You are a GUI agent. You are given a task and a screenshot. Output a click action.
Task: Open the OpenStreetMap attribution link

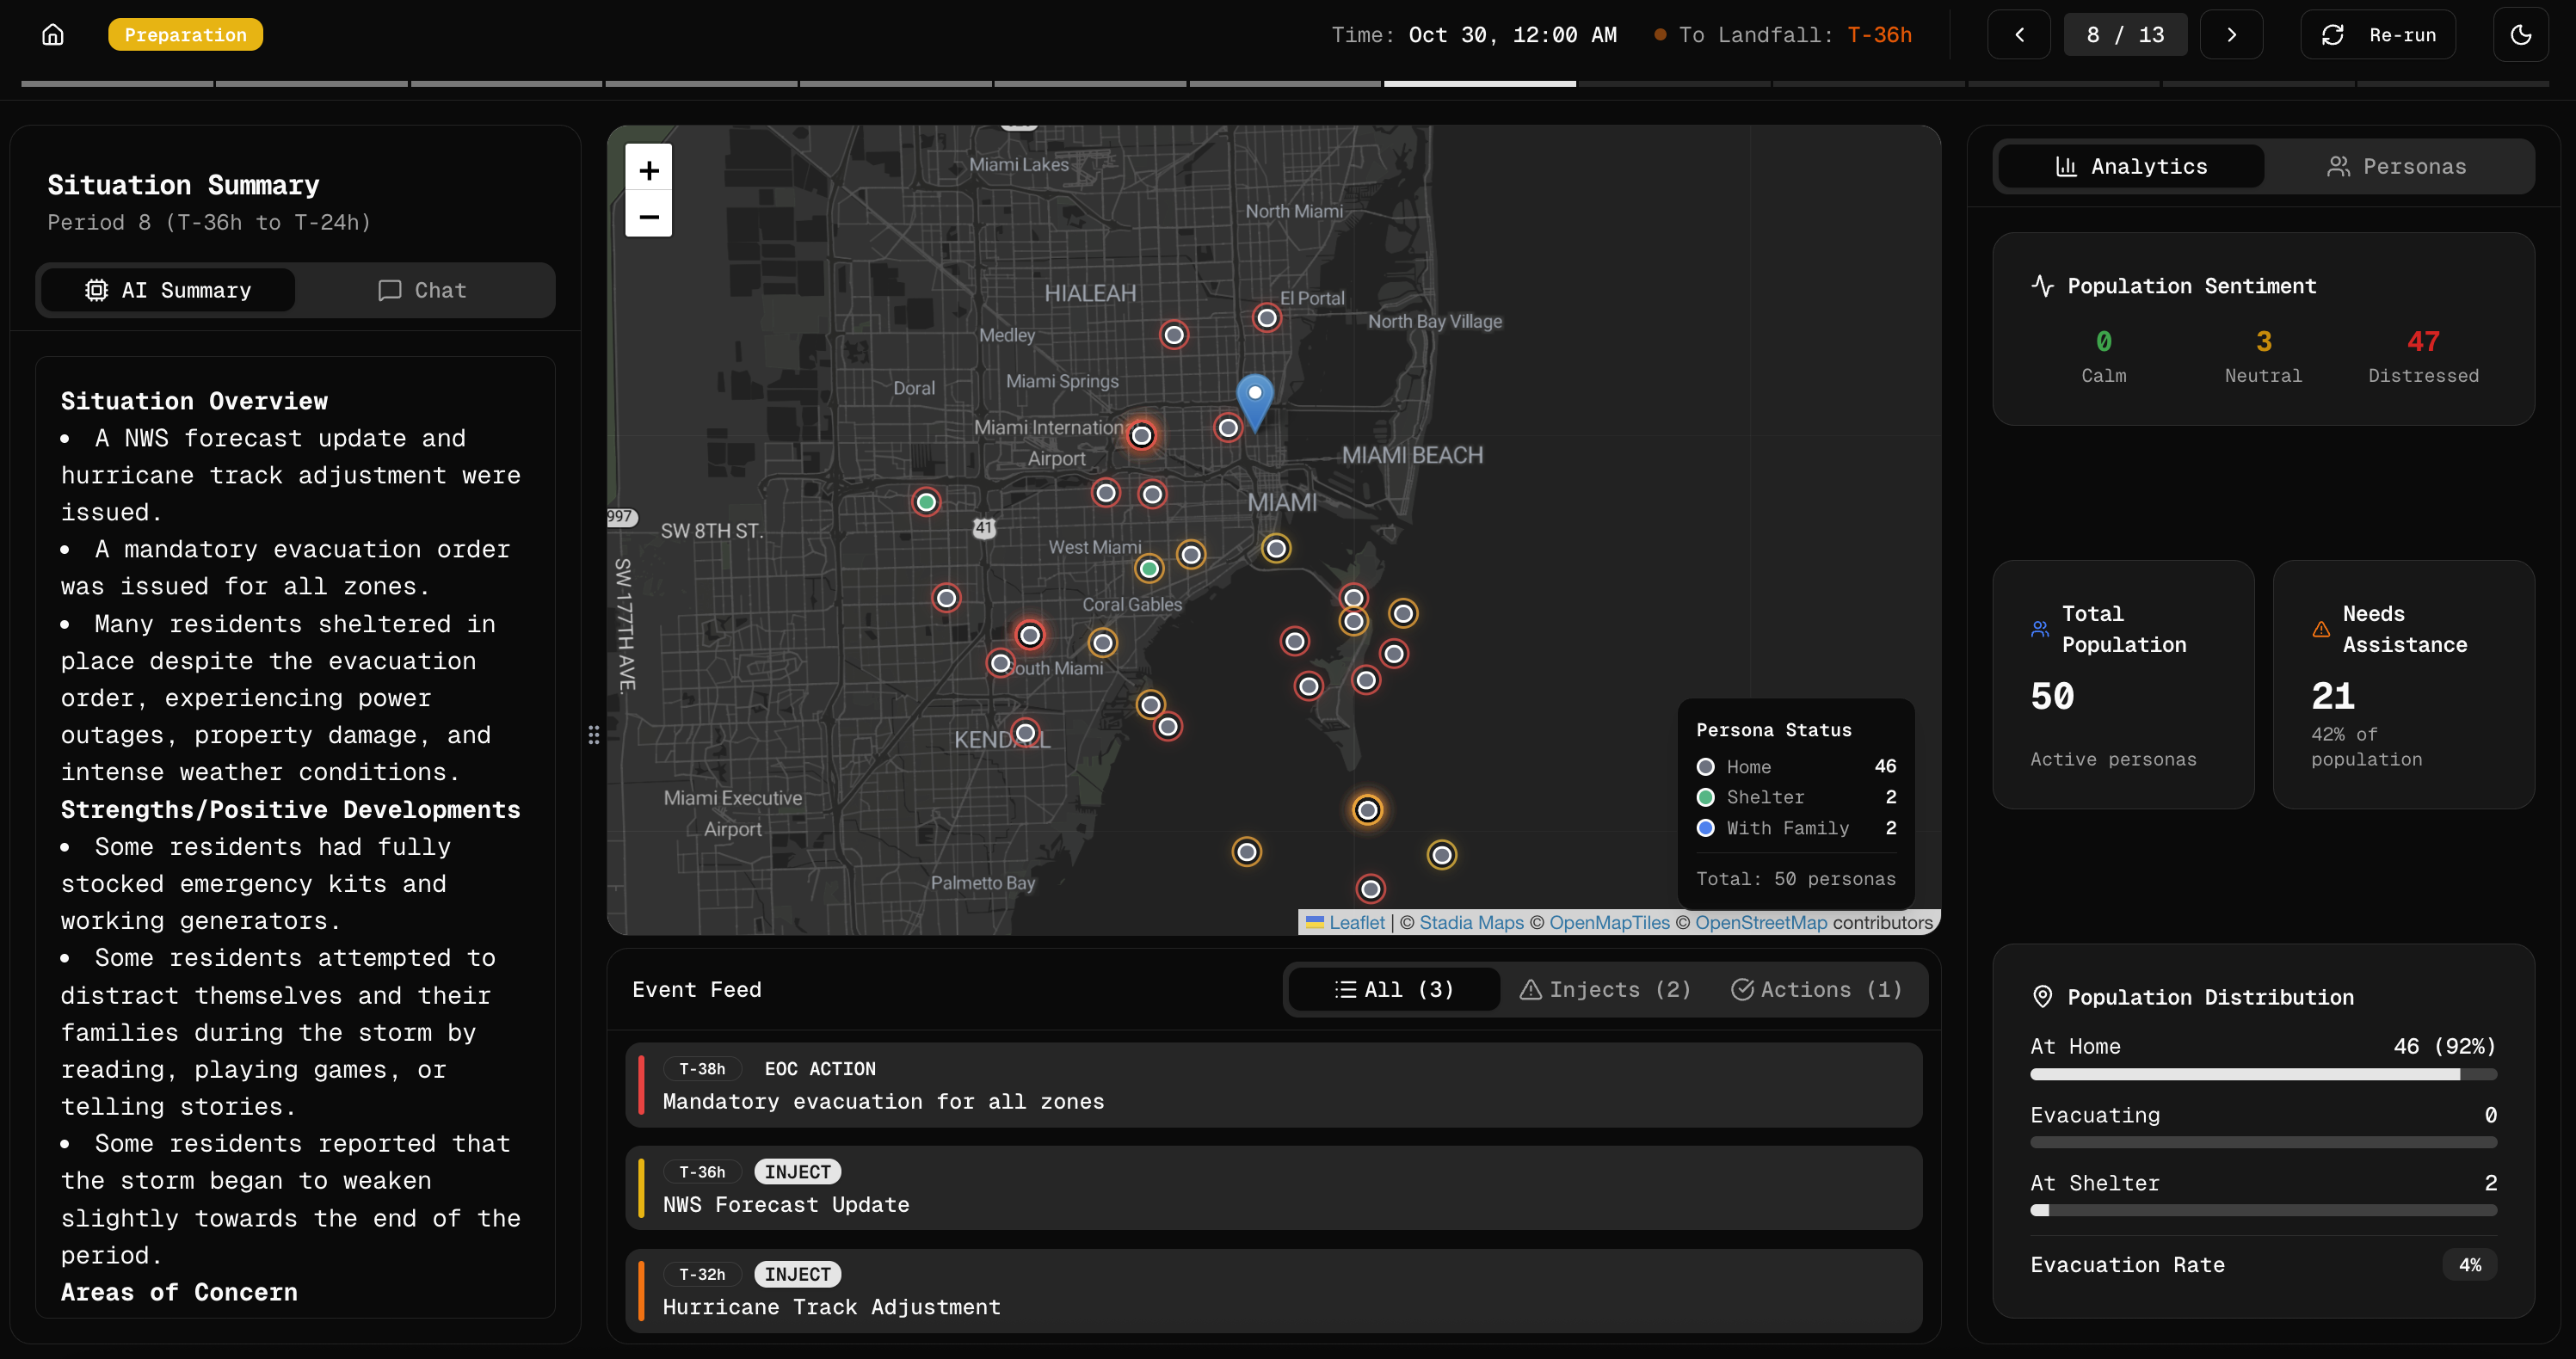[1760, 922]
